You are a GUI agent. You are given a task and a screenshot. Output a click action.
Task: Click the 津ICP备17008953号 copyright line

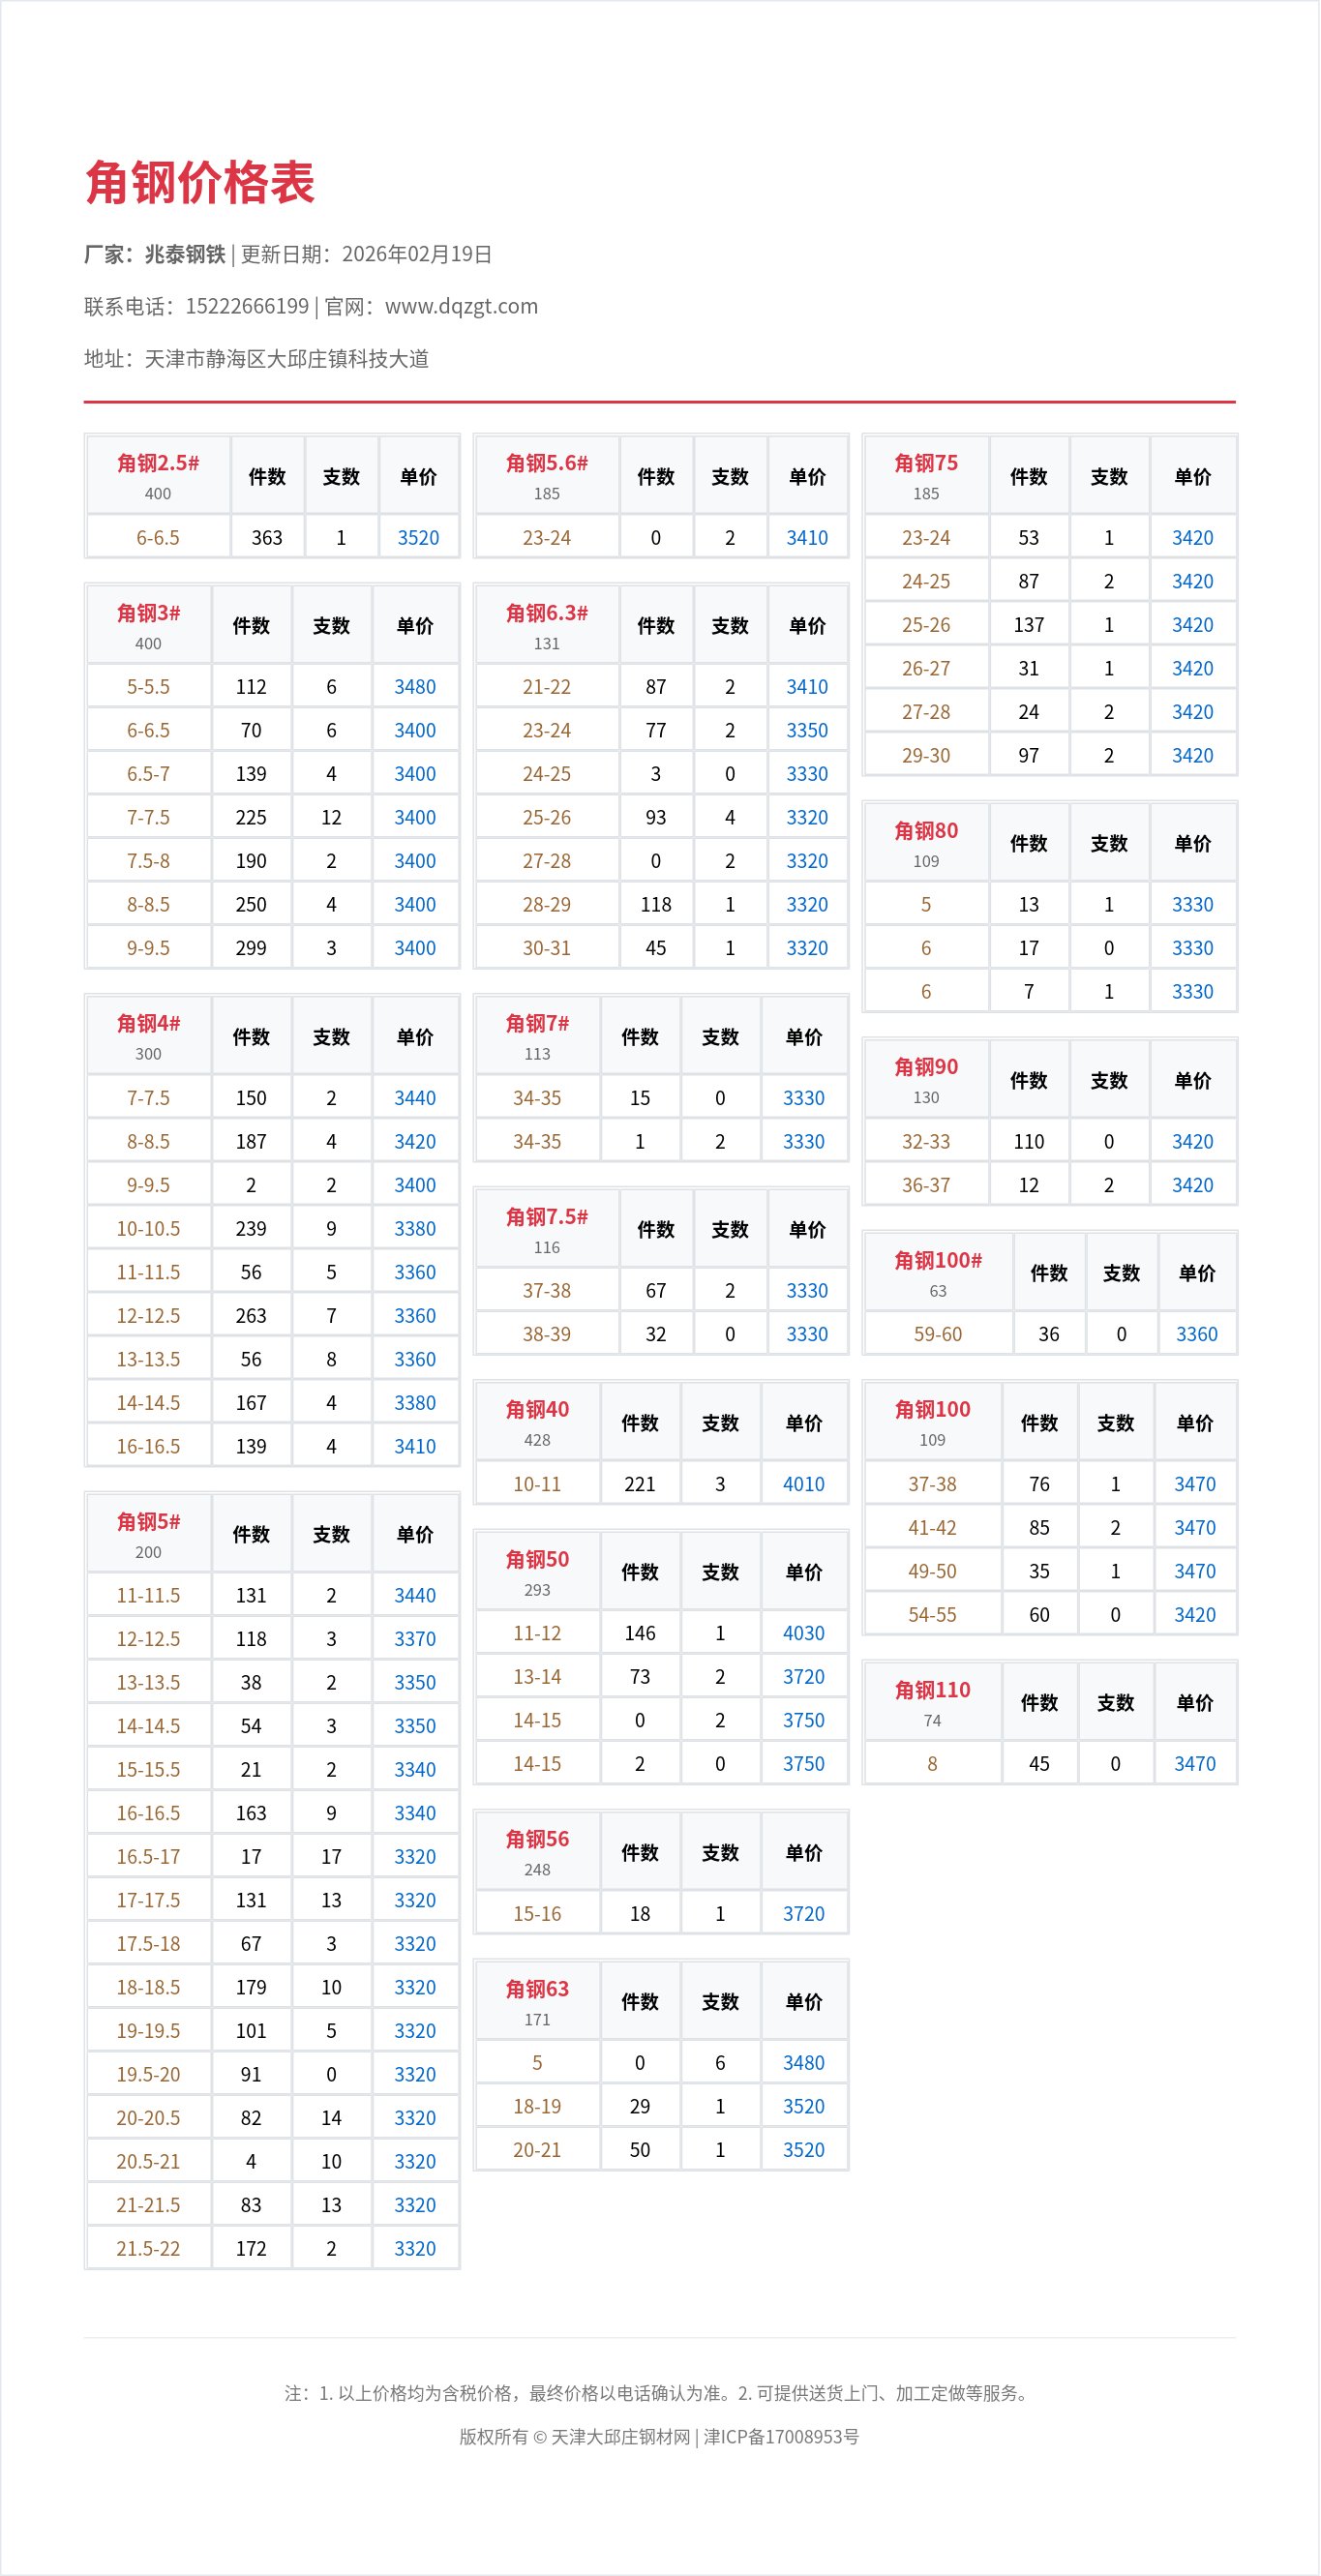point(660,2437)
